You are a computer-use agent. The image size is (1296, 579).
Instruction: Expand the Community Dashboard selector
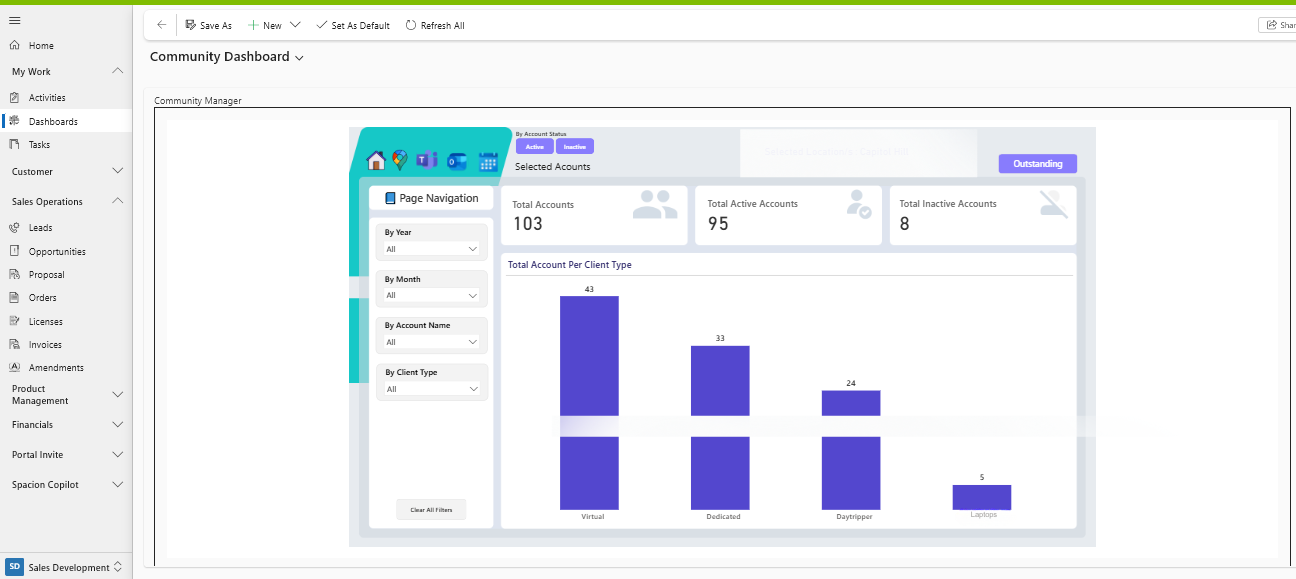[299, 58]
